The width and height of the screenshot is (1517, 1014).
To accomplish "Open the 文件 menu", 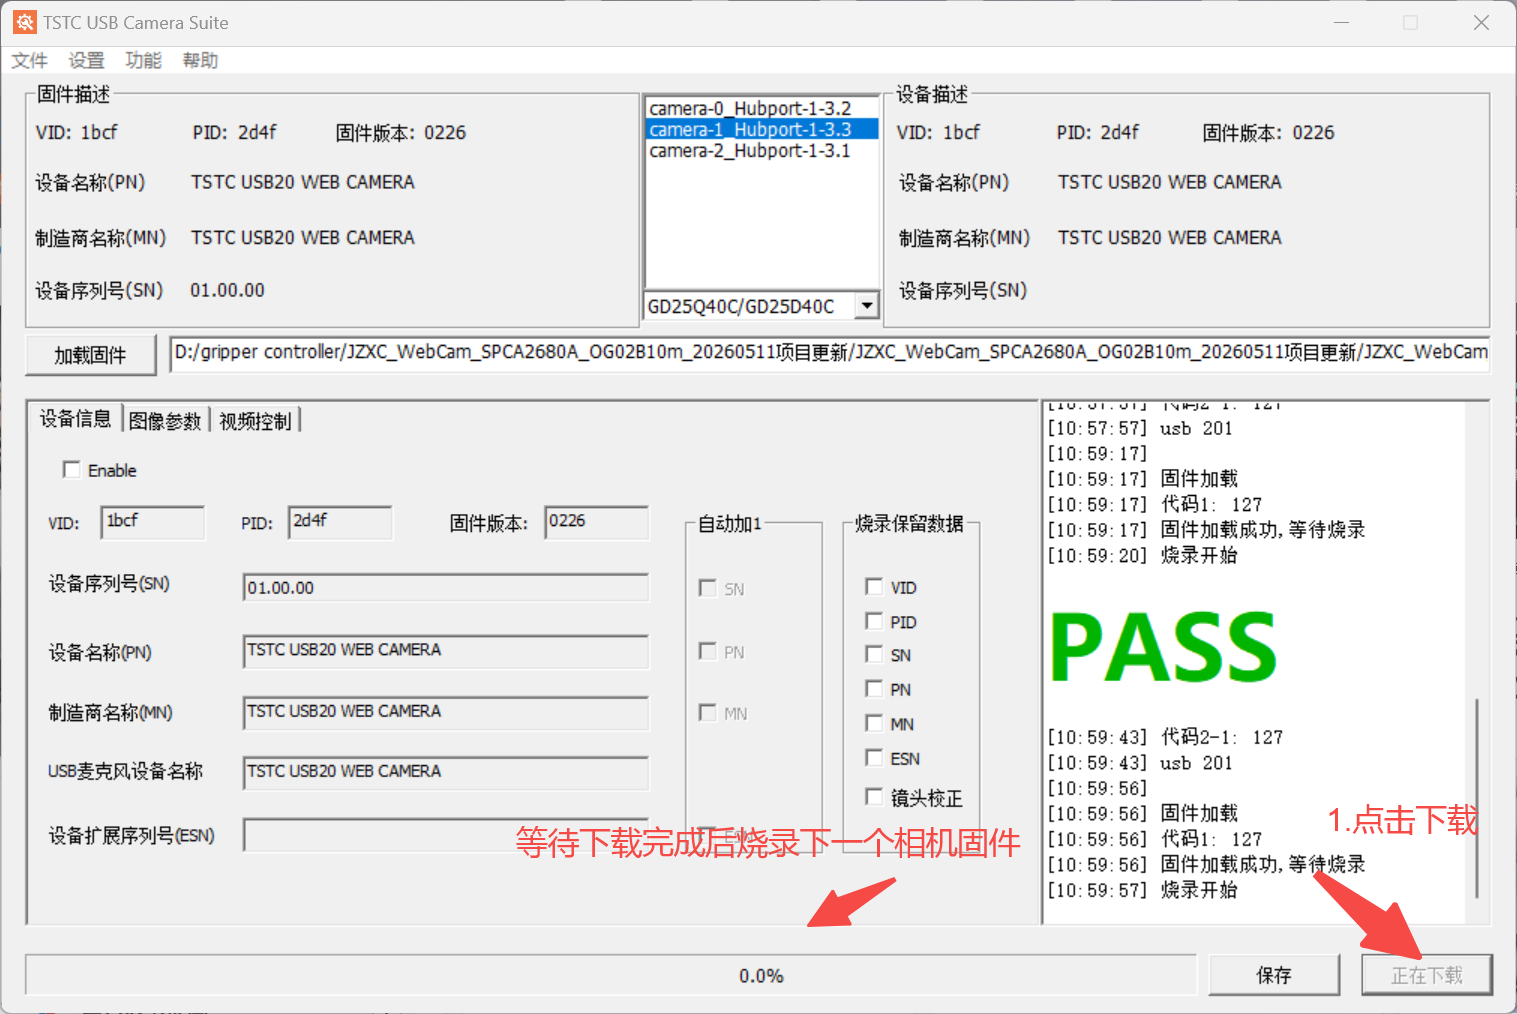I will point(30,60).
